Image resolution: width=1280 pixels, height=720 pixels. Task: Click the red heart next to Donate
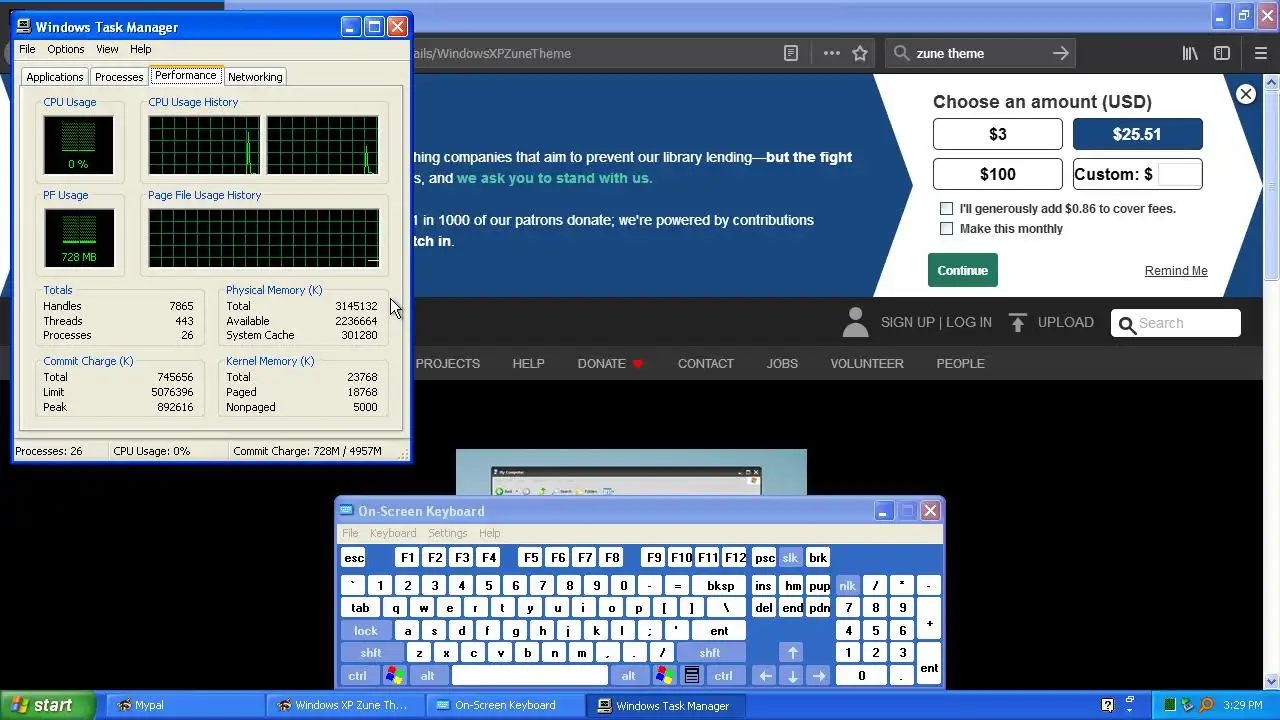(x=638, y=363)
